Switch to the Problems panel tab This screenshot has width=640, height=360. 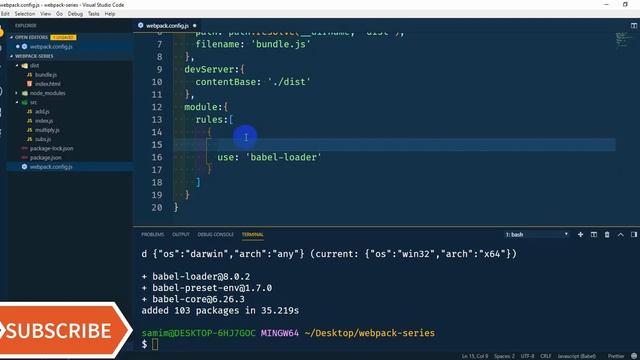click(x=153, y=235)
